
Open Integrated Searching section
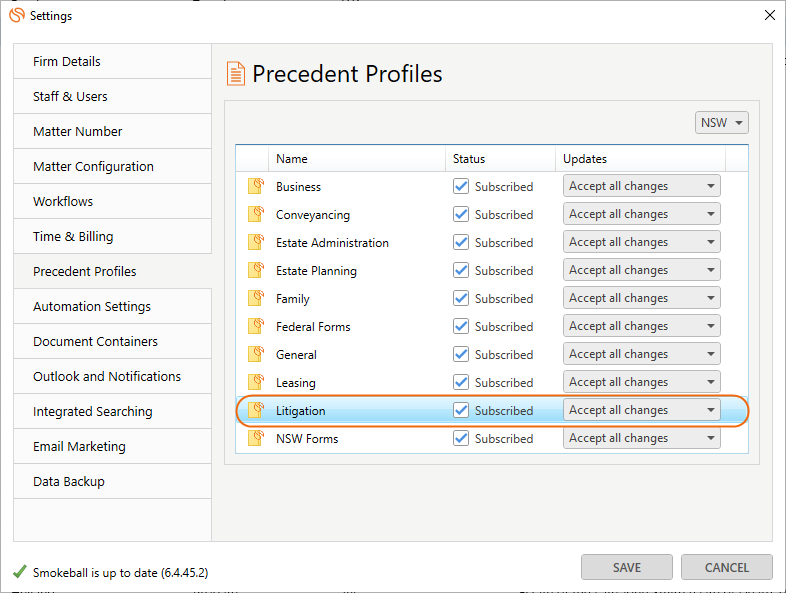click(112, 412)
